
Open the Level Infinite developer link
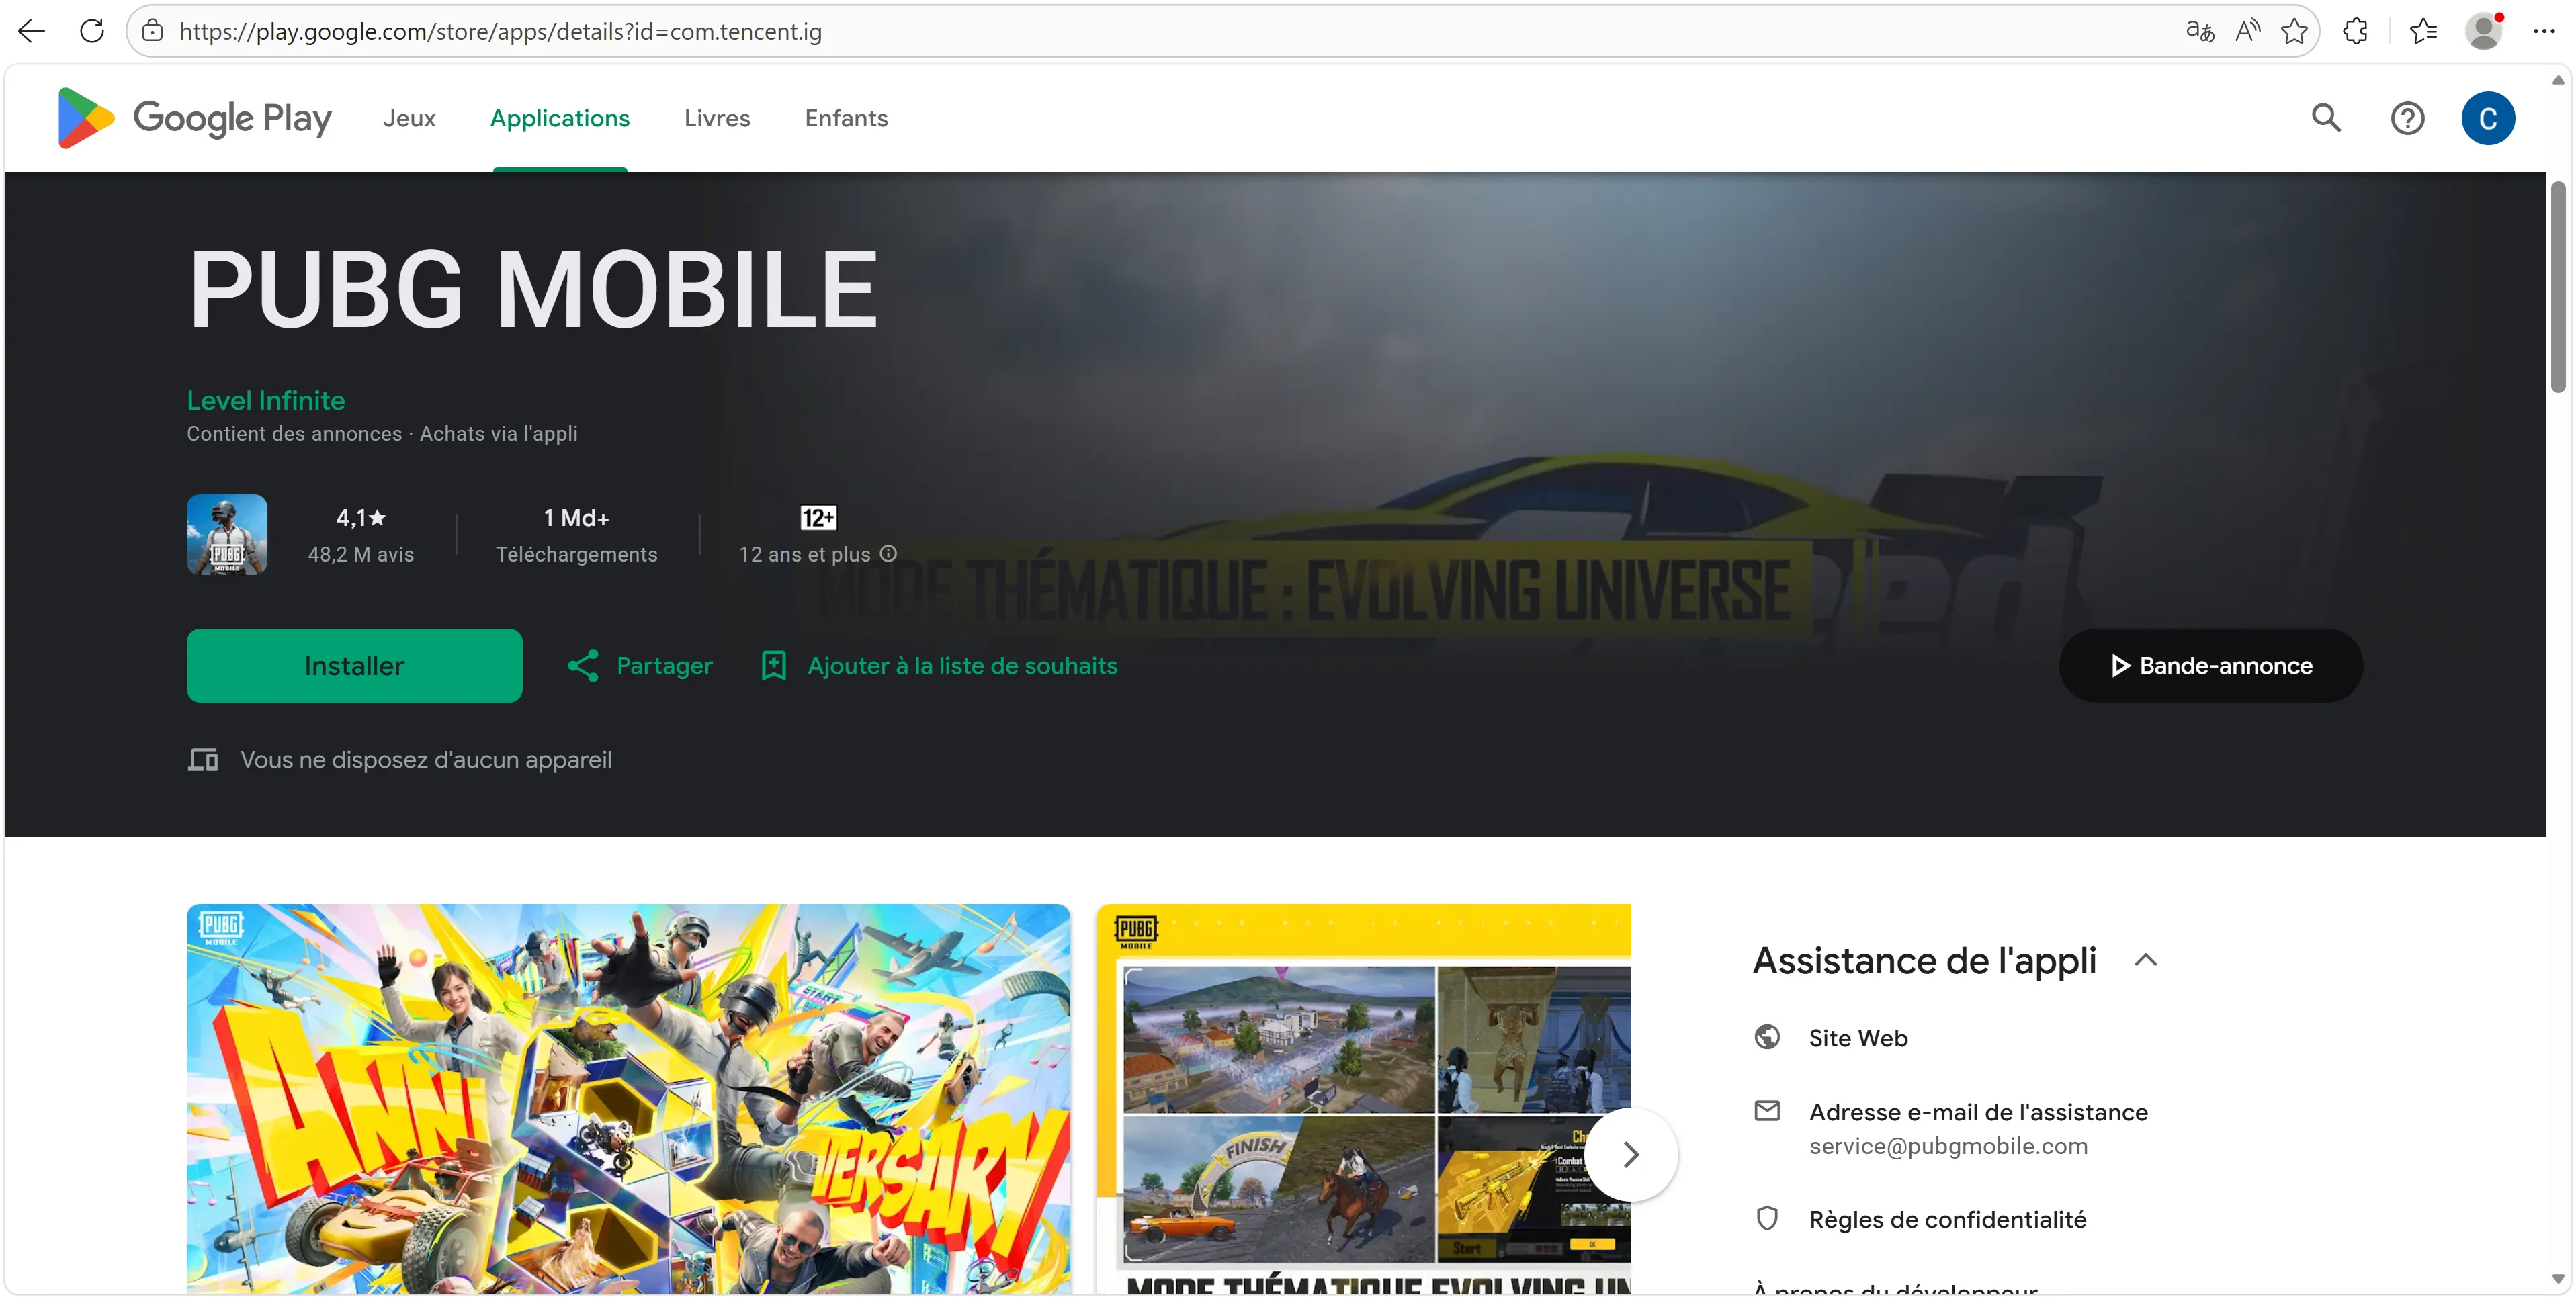click(x=265, y=400)
